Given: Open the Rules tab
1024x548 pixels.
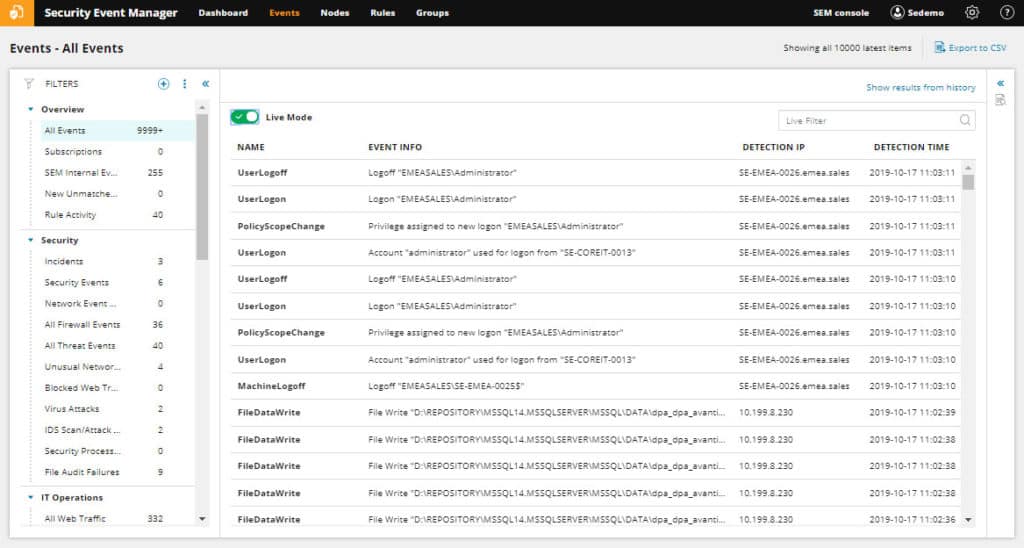Looking at the screenshot, I should 383,12.
